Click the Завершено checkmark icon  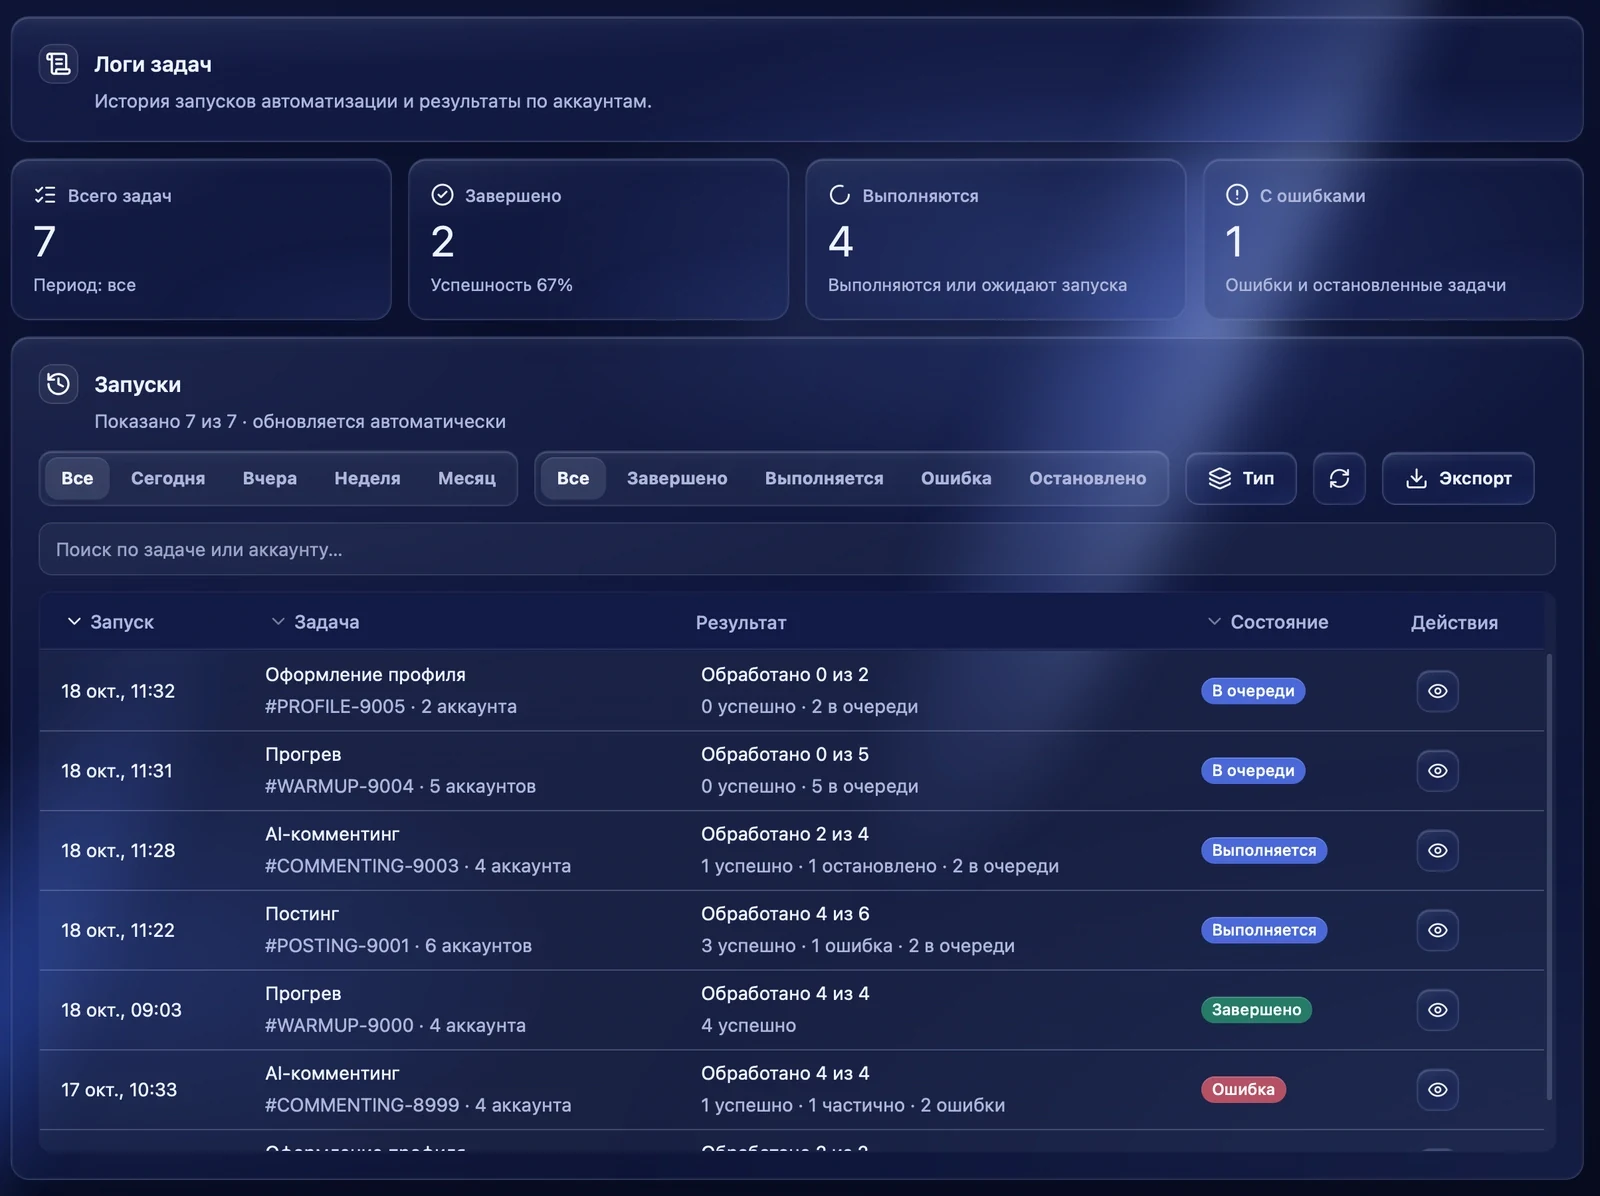[442, 195]
